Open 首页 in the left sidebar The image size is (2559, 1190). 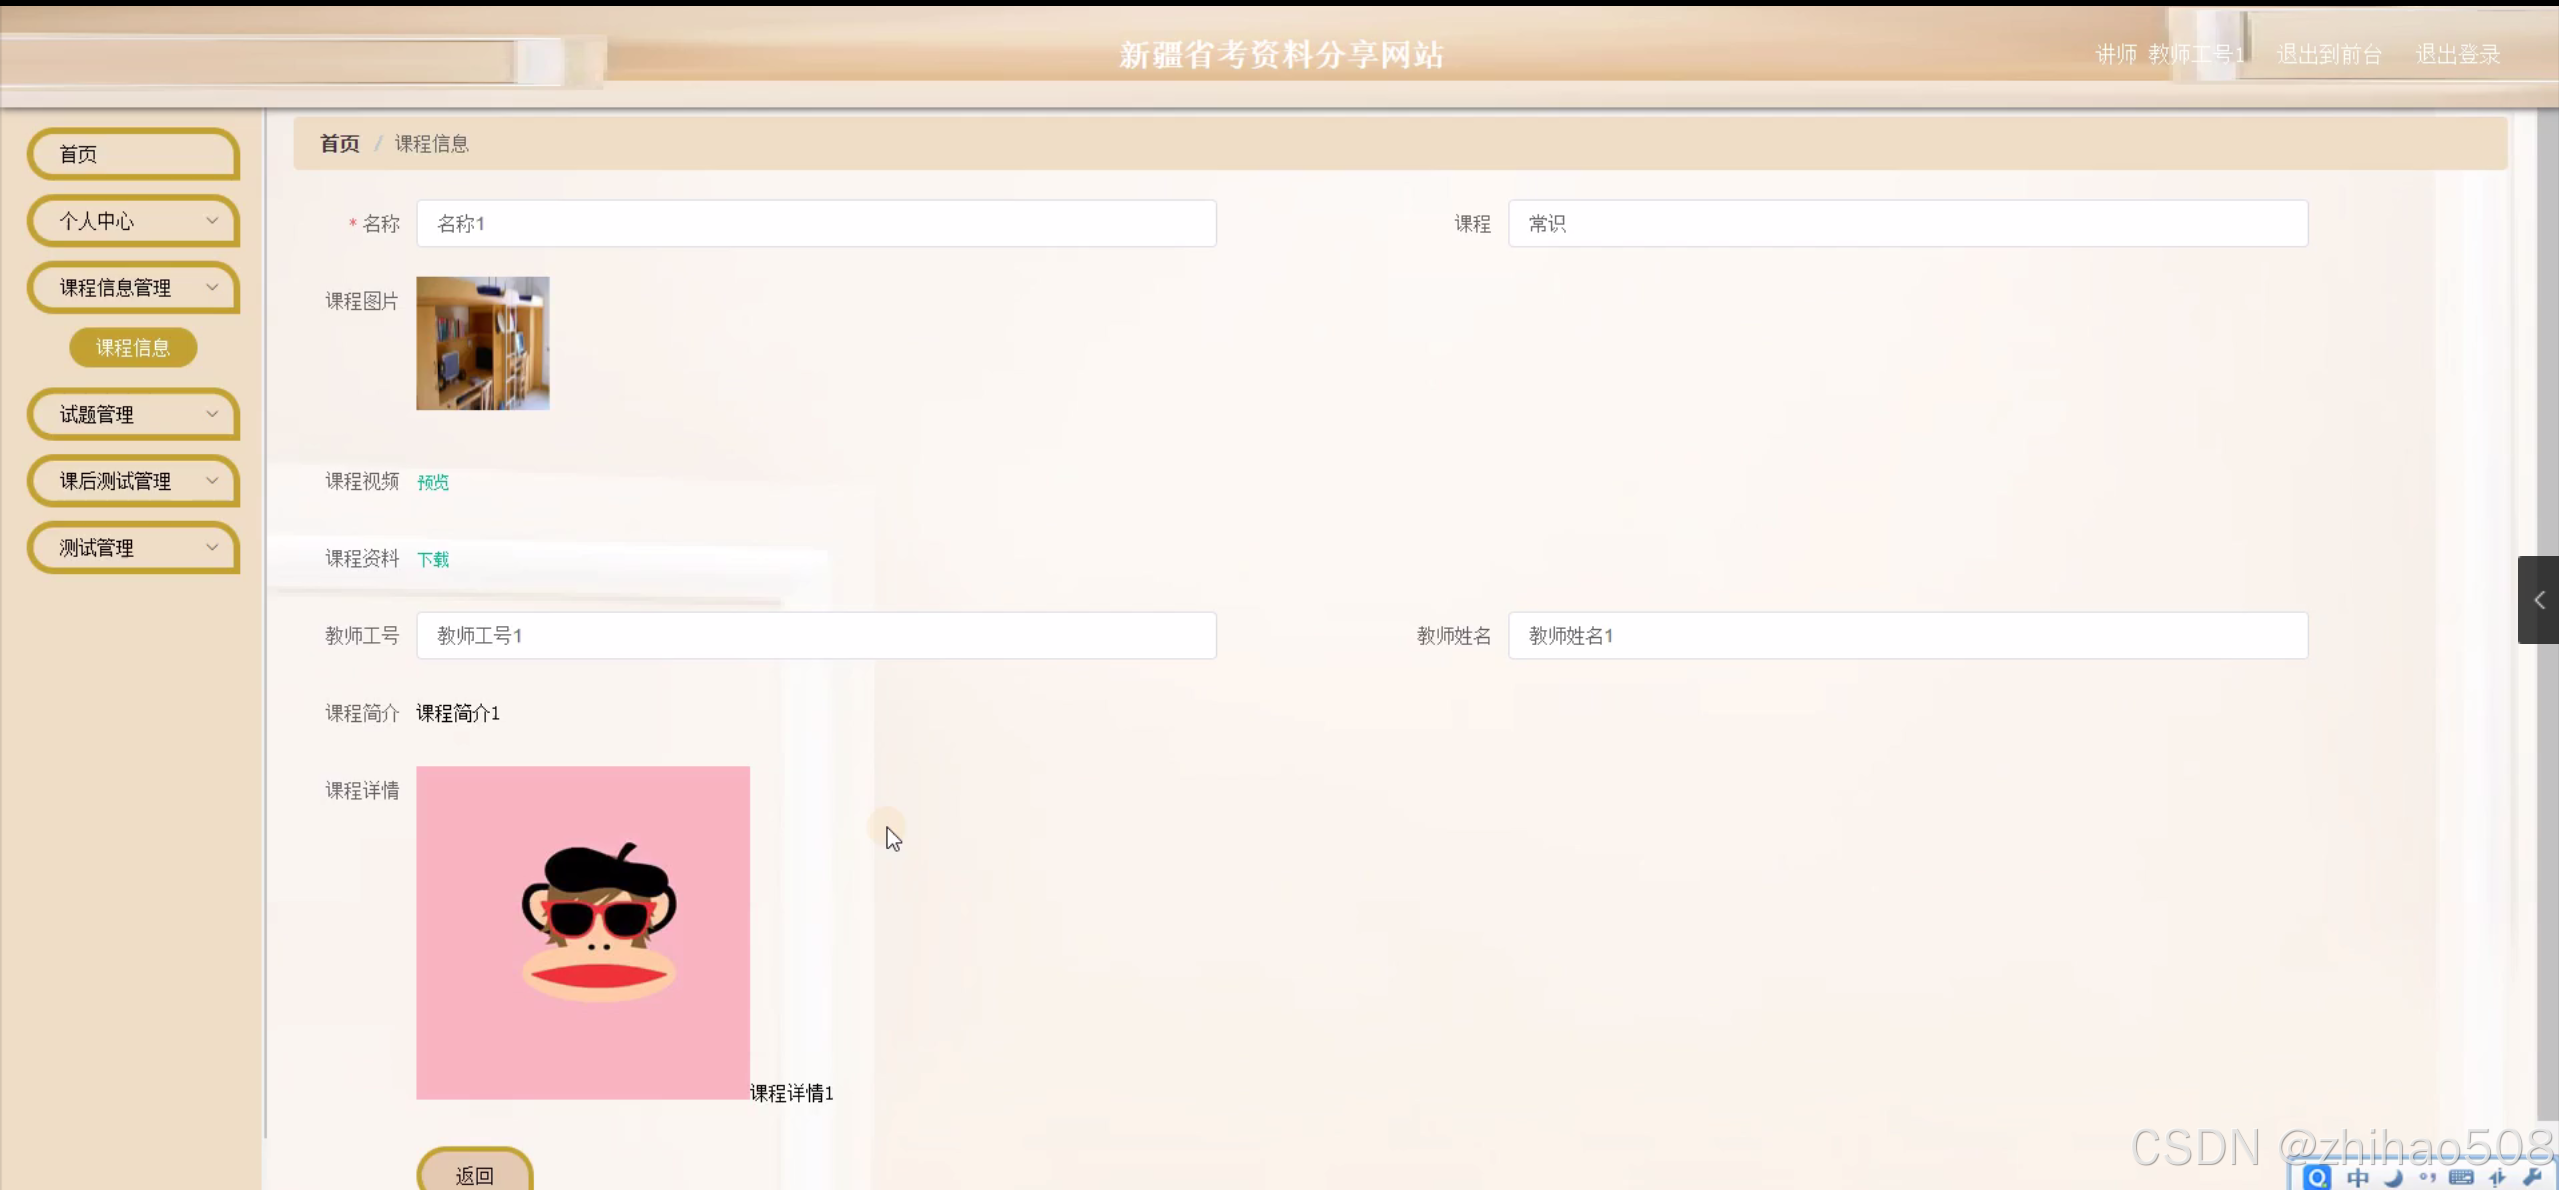click(x=133, y=154)
